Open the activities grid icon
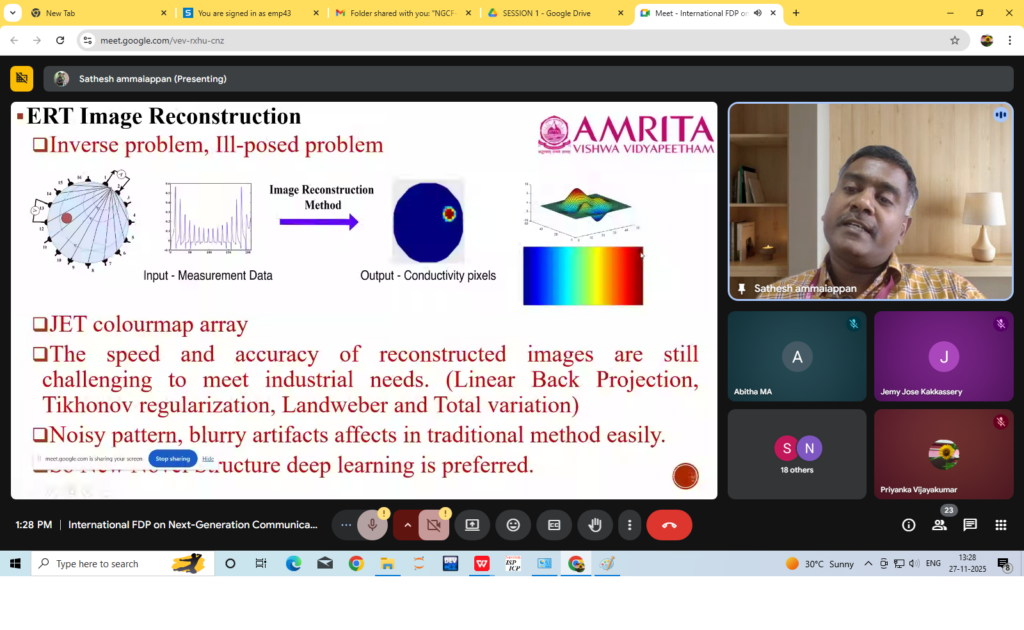This screenshot has width=1024, height=630. (x=1000, y=525)
